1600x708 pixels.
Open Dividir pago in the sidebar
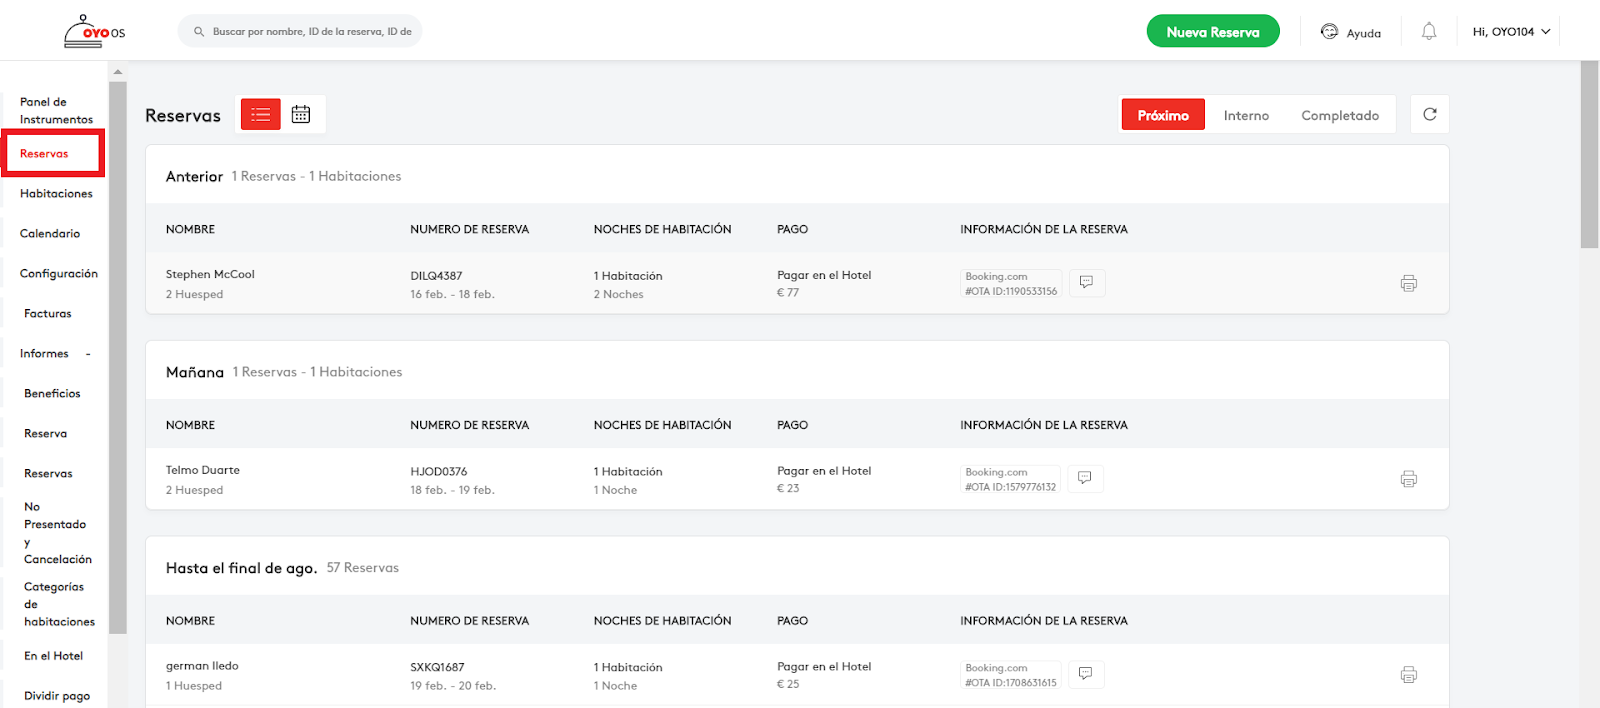point(57,696)
